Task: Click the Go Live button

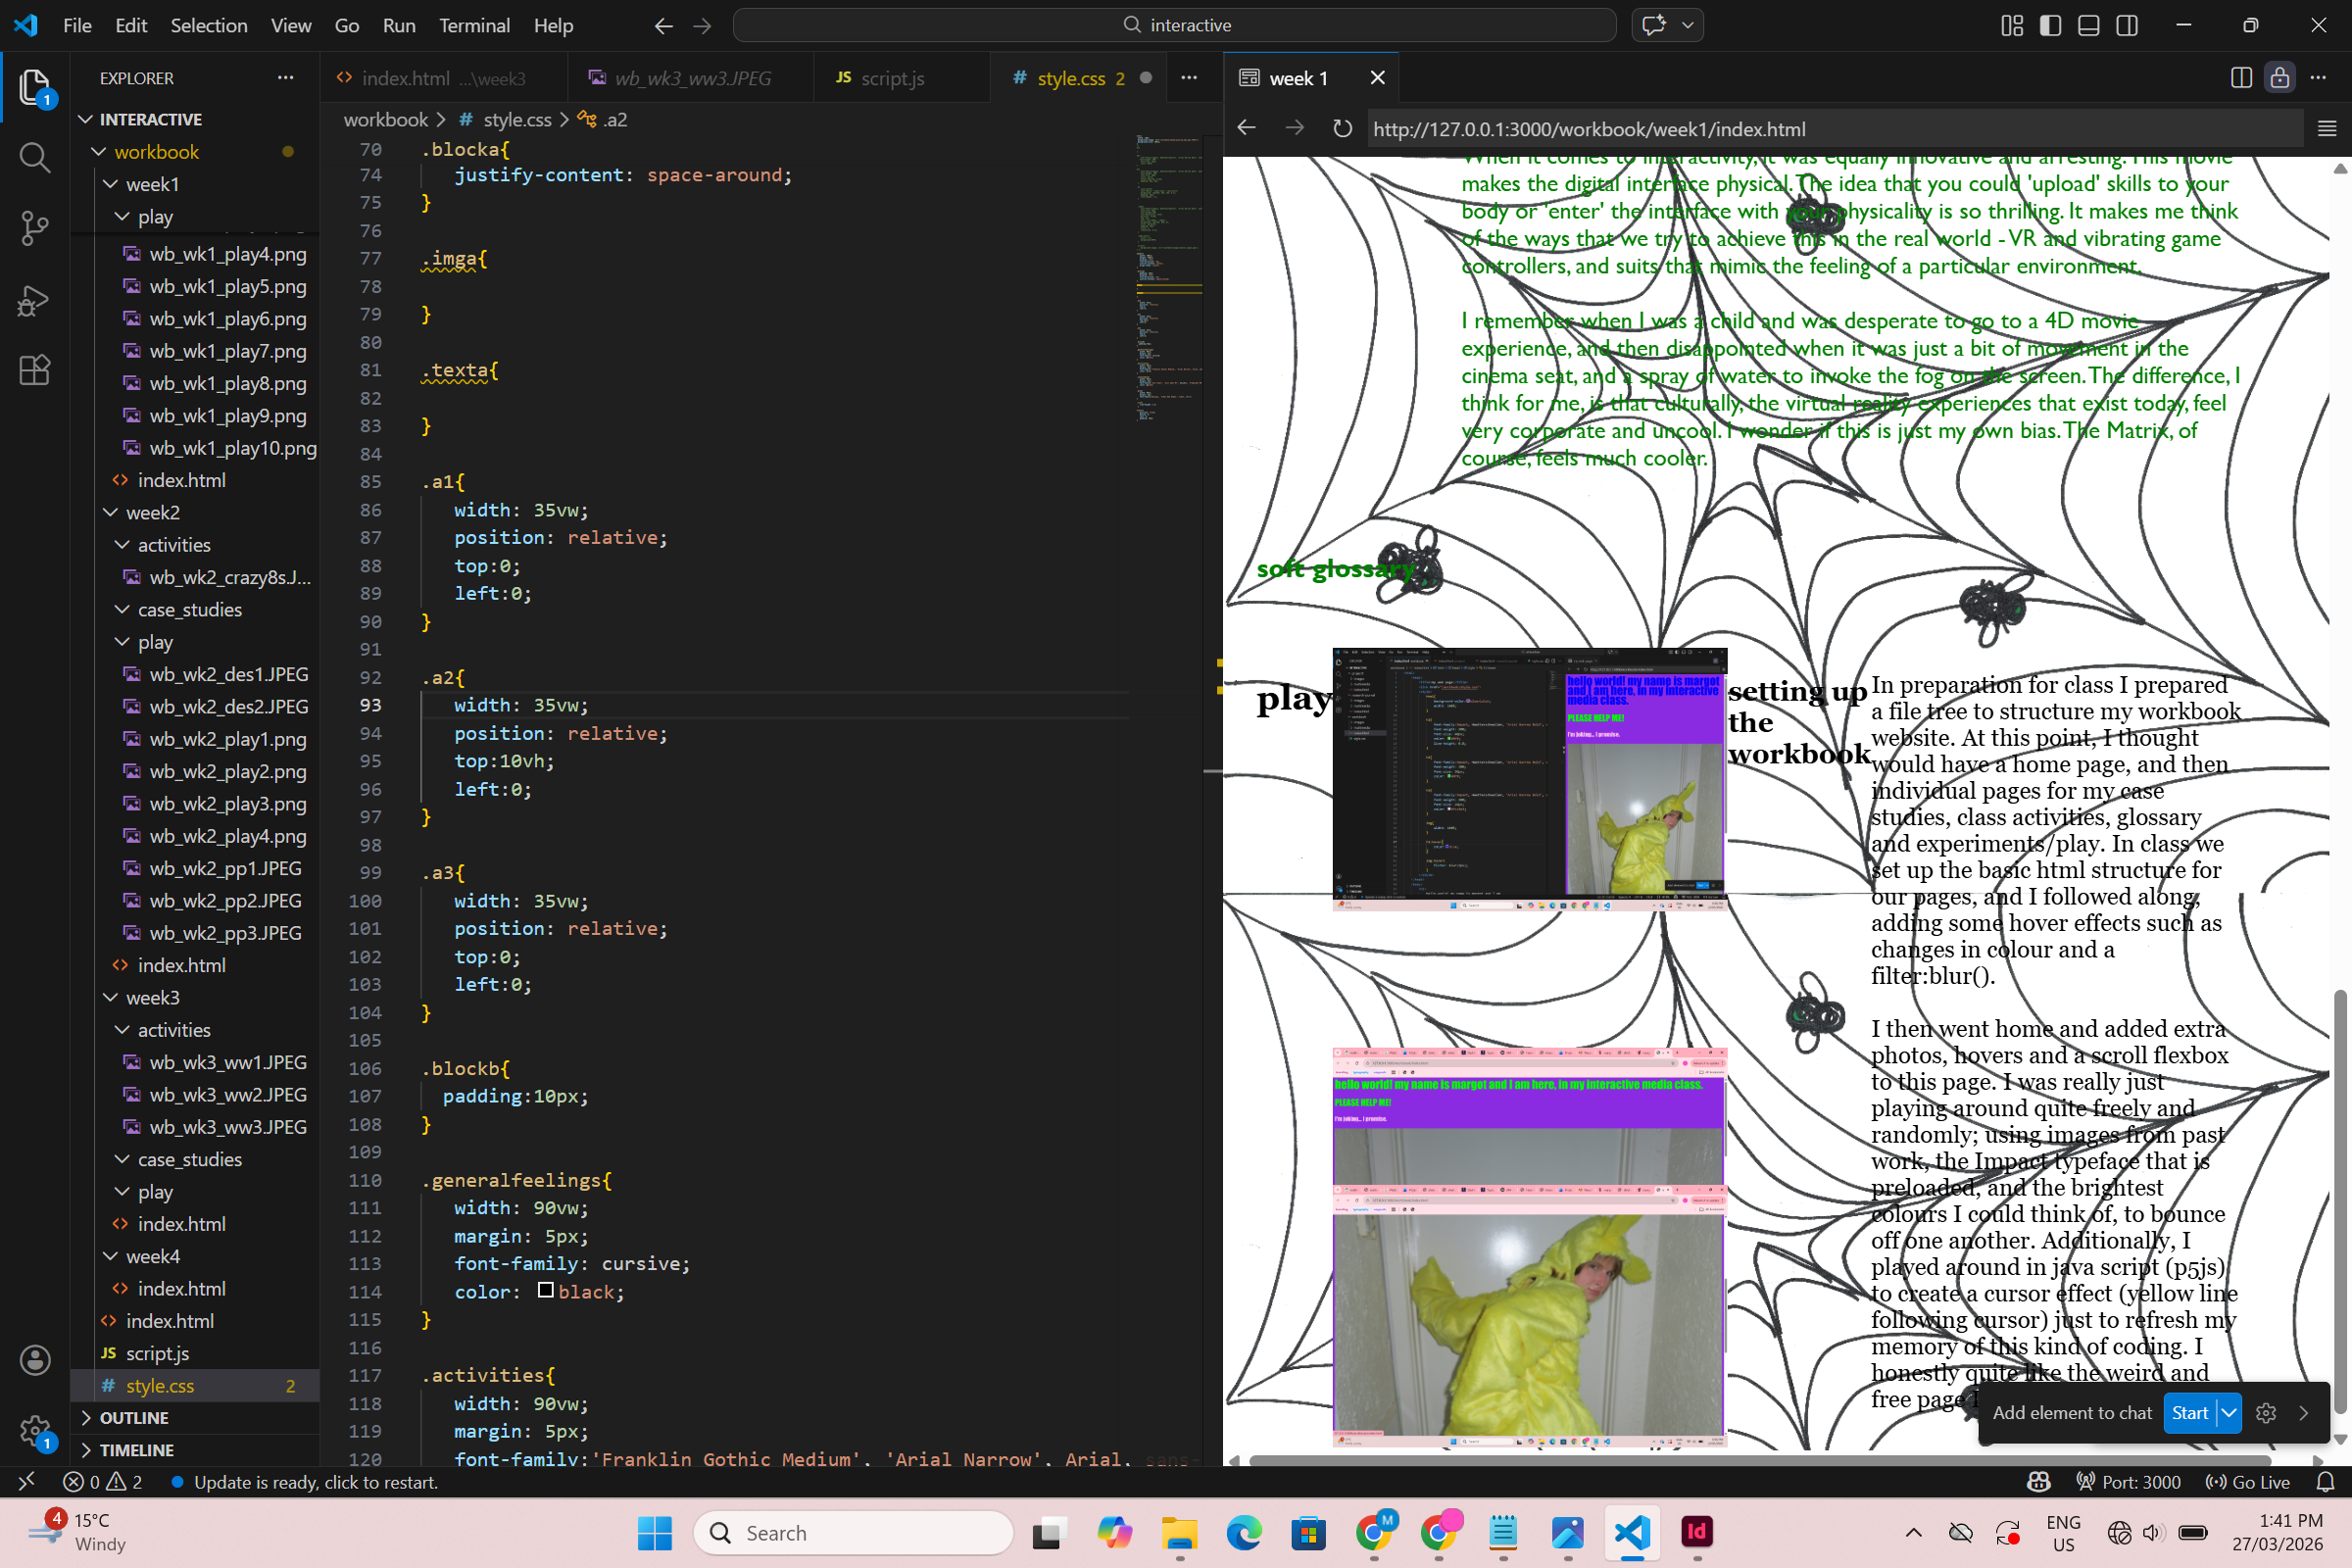Action: (2248, 1482)
